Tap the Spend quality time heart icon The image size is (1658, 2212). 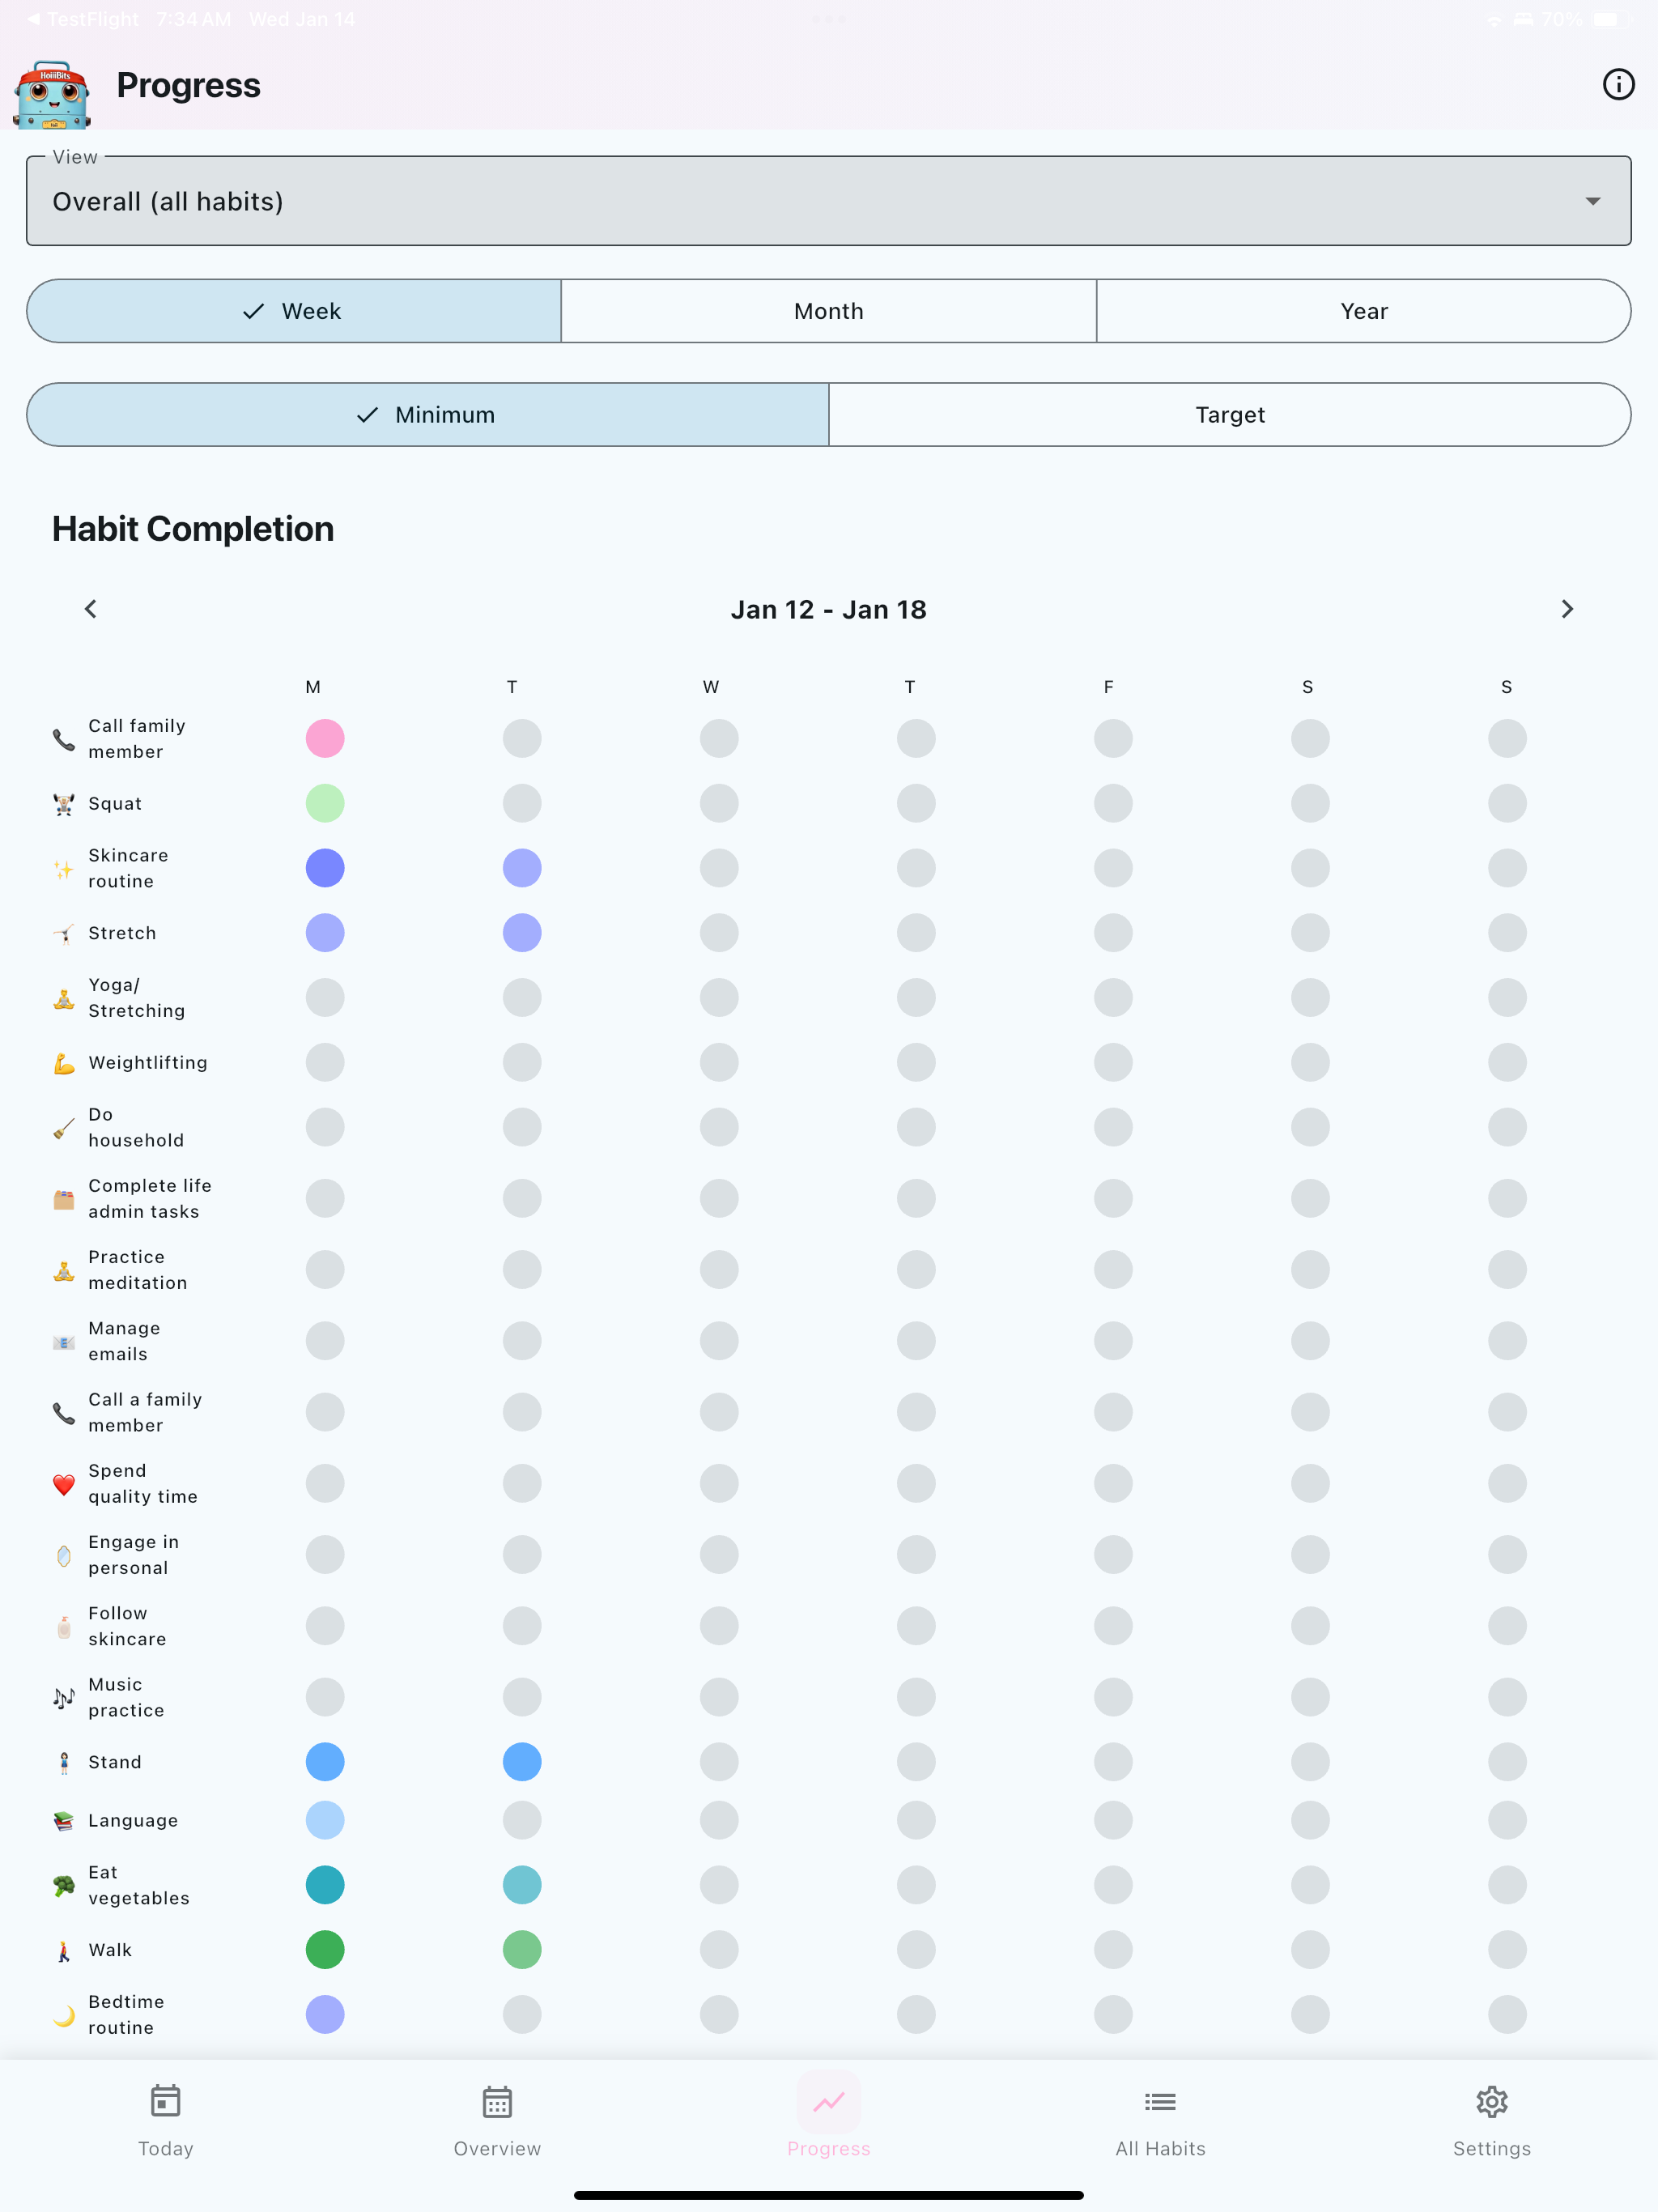click(64, 1484)
